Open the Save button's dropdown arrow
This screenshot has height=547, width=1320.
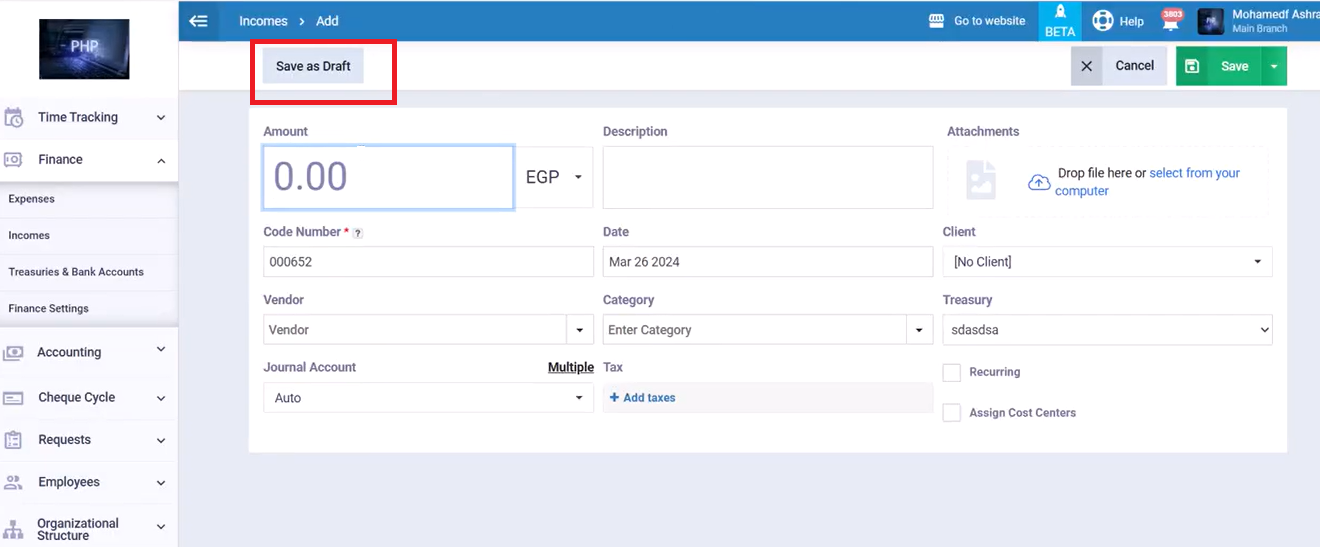[1273, 66]
